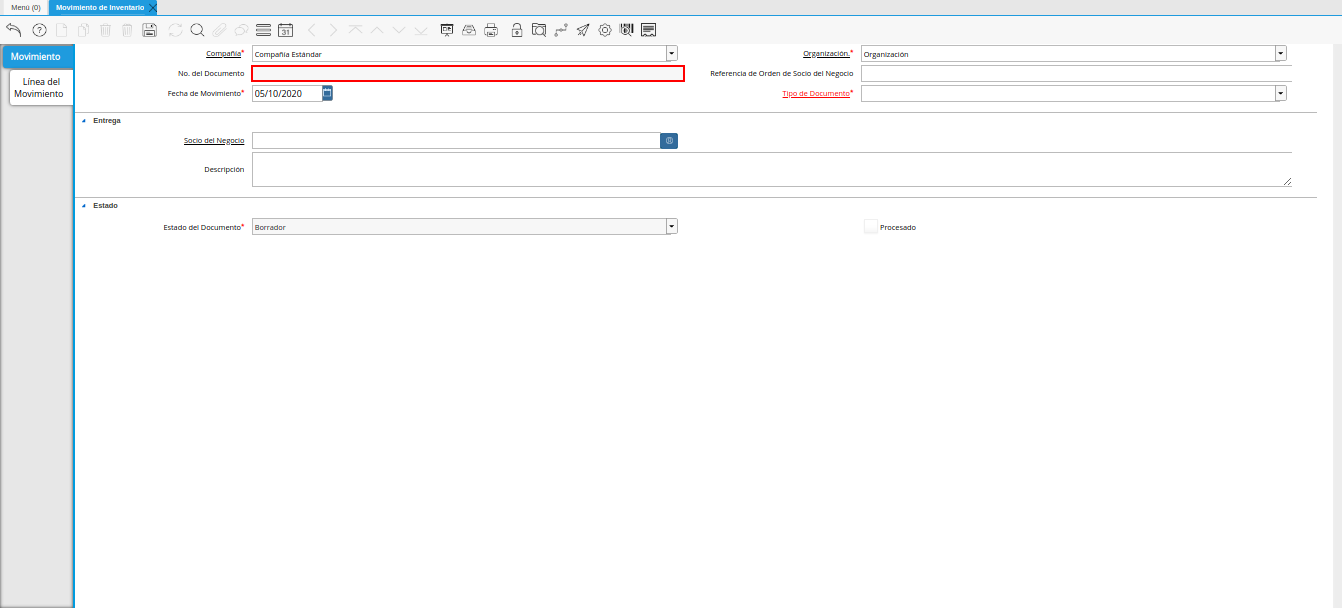
Task: Select the Movimiento side tab
Action: click(36, 57)
